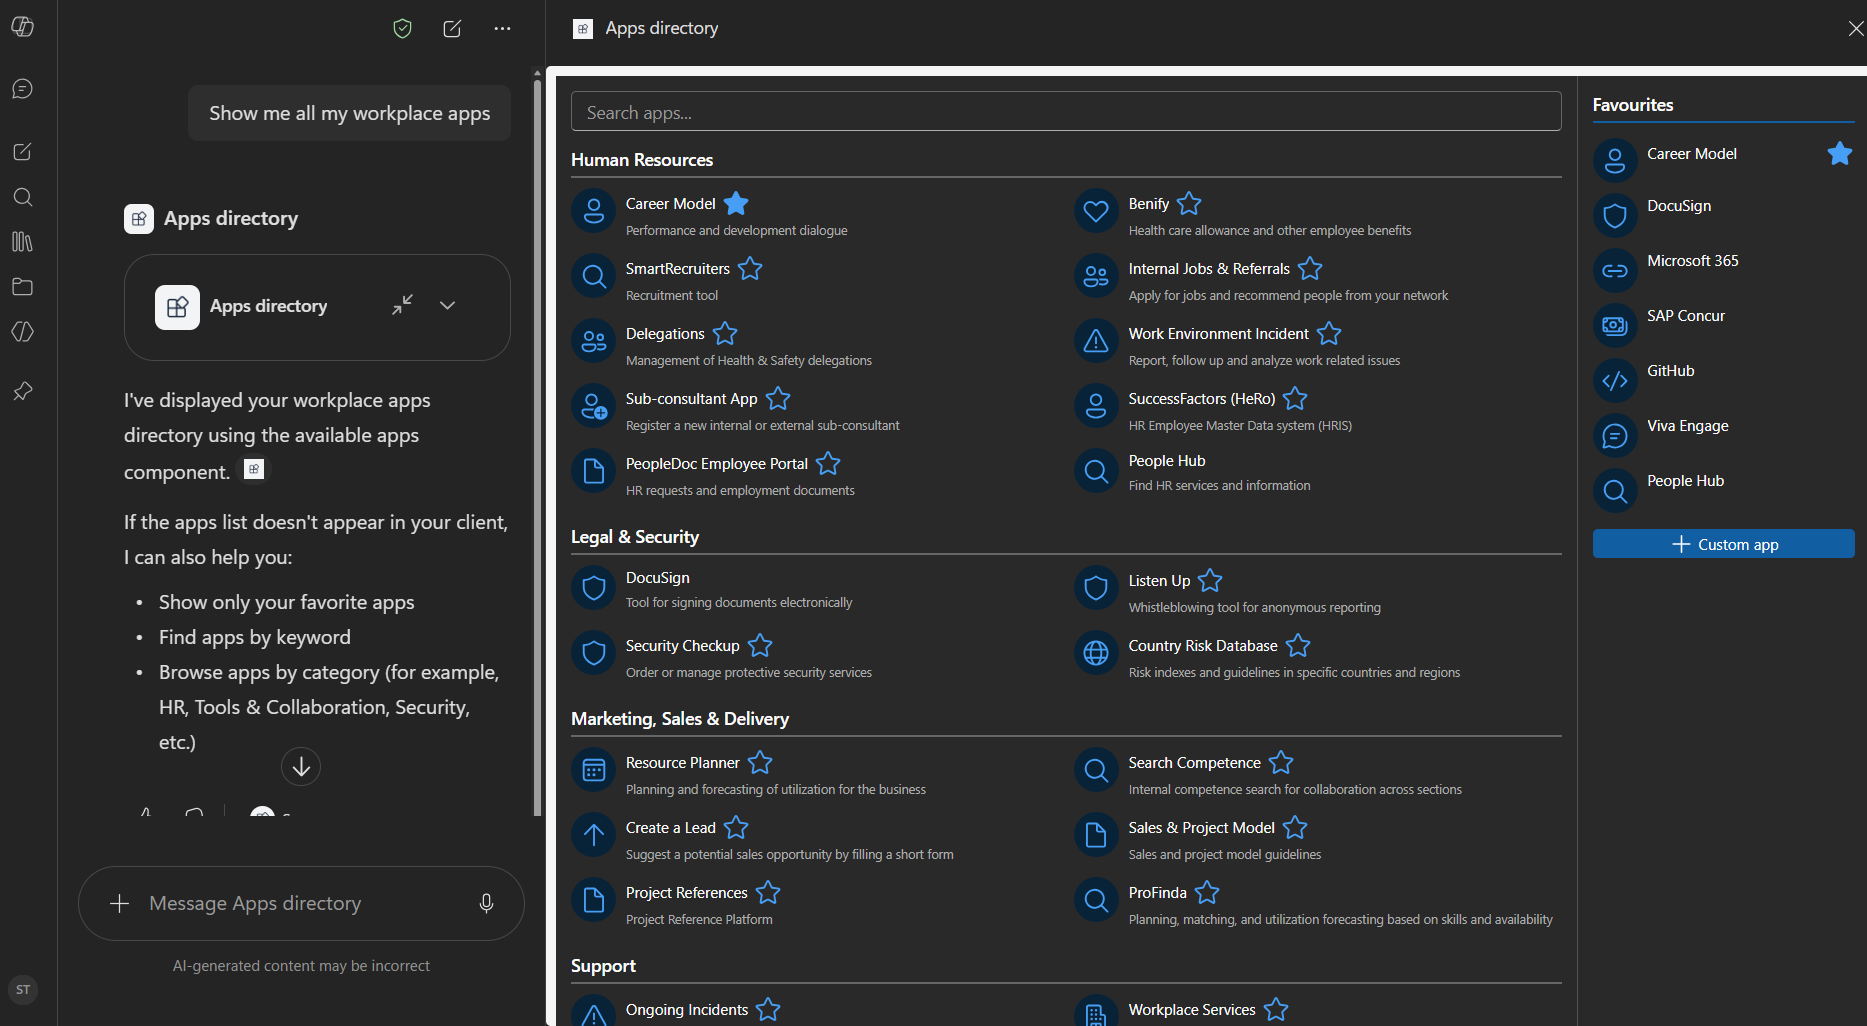
Task: Toggle Resource Planner favourite star
Action: pyautogui.click(x=760, y=762)
